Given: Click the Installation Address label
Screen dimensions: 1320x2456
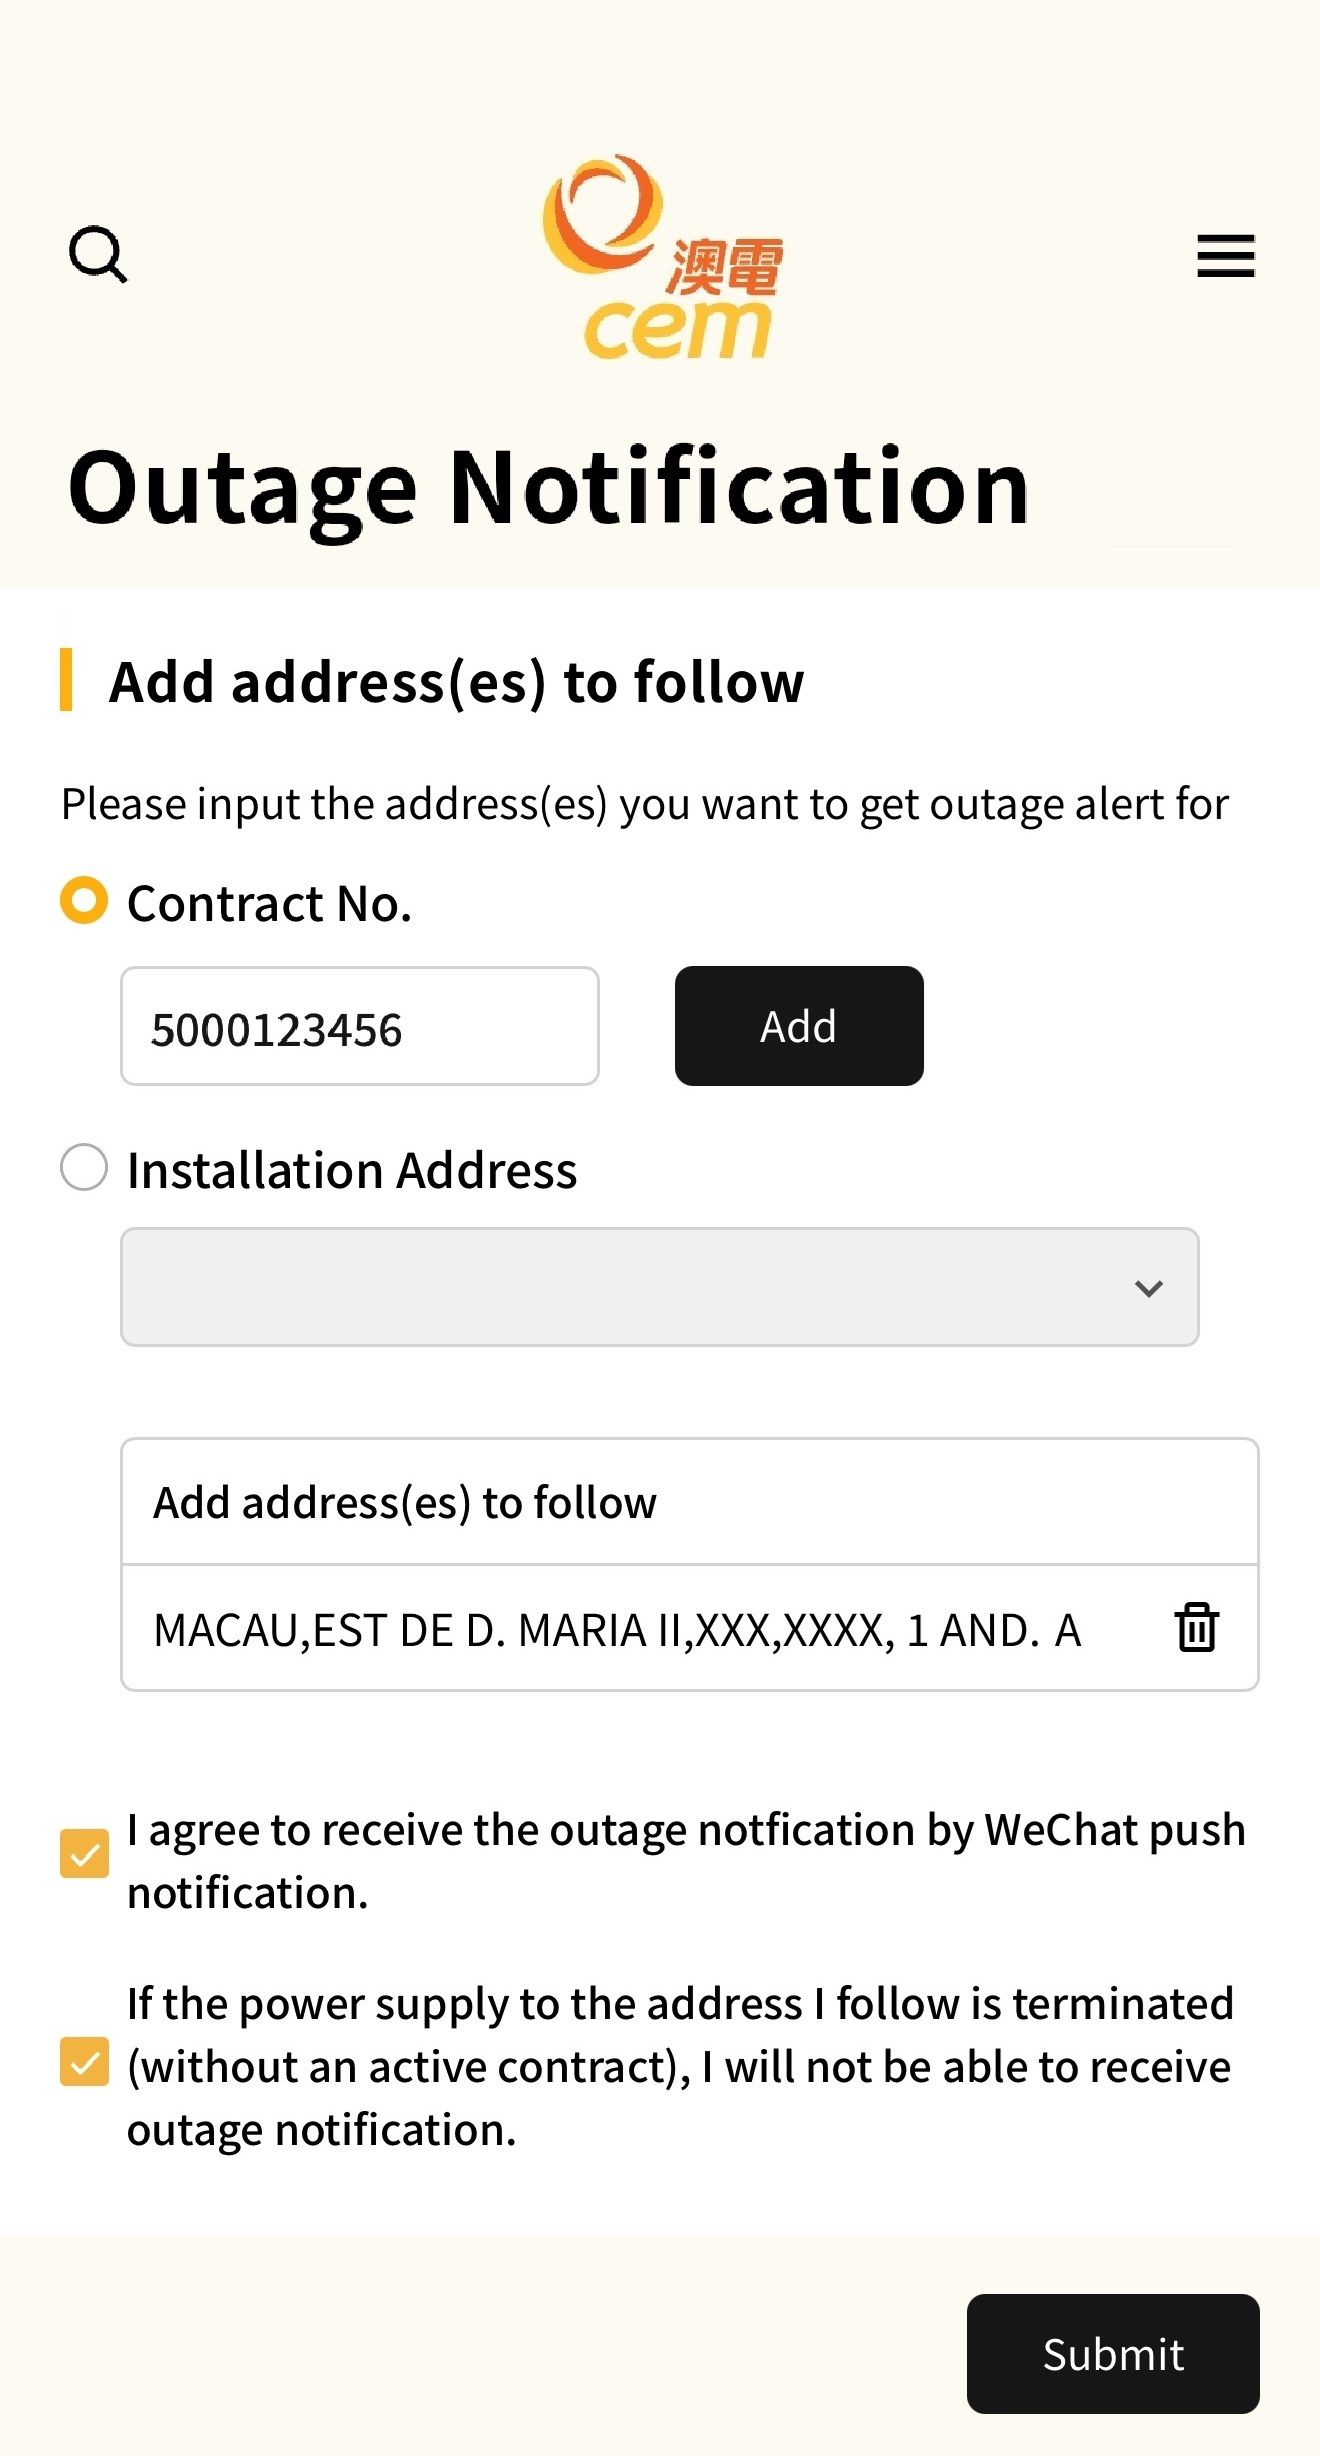Looking at the screenshot, I should coord(352,1170).
